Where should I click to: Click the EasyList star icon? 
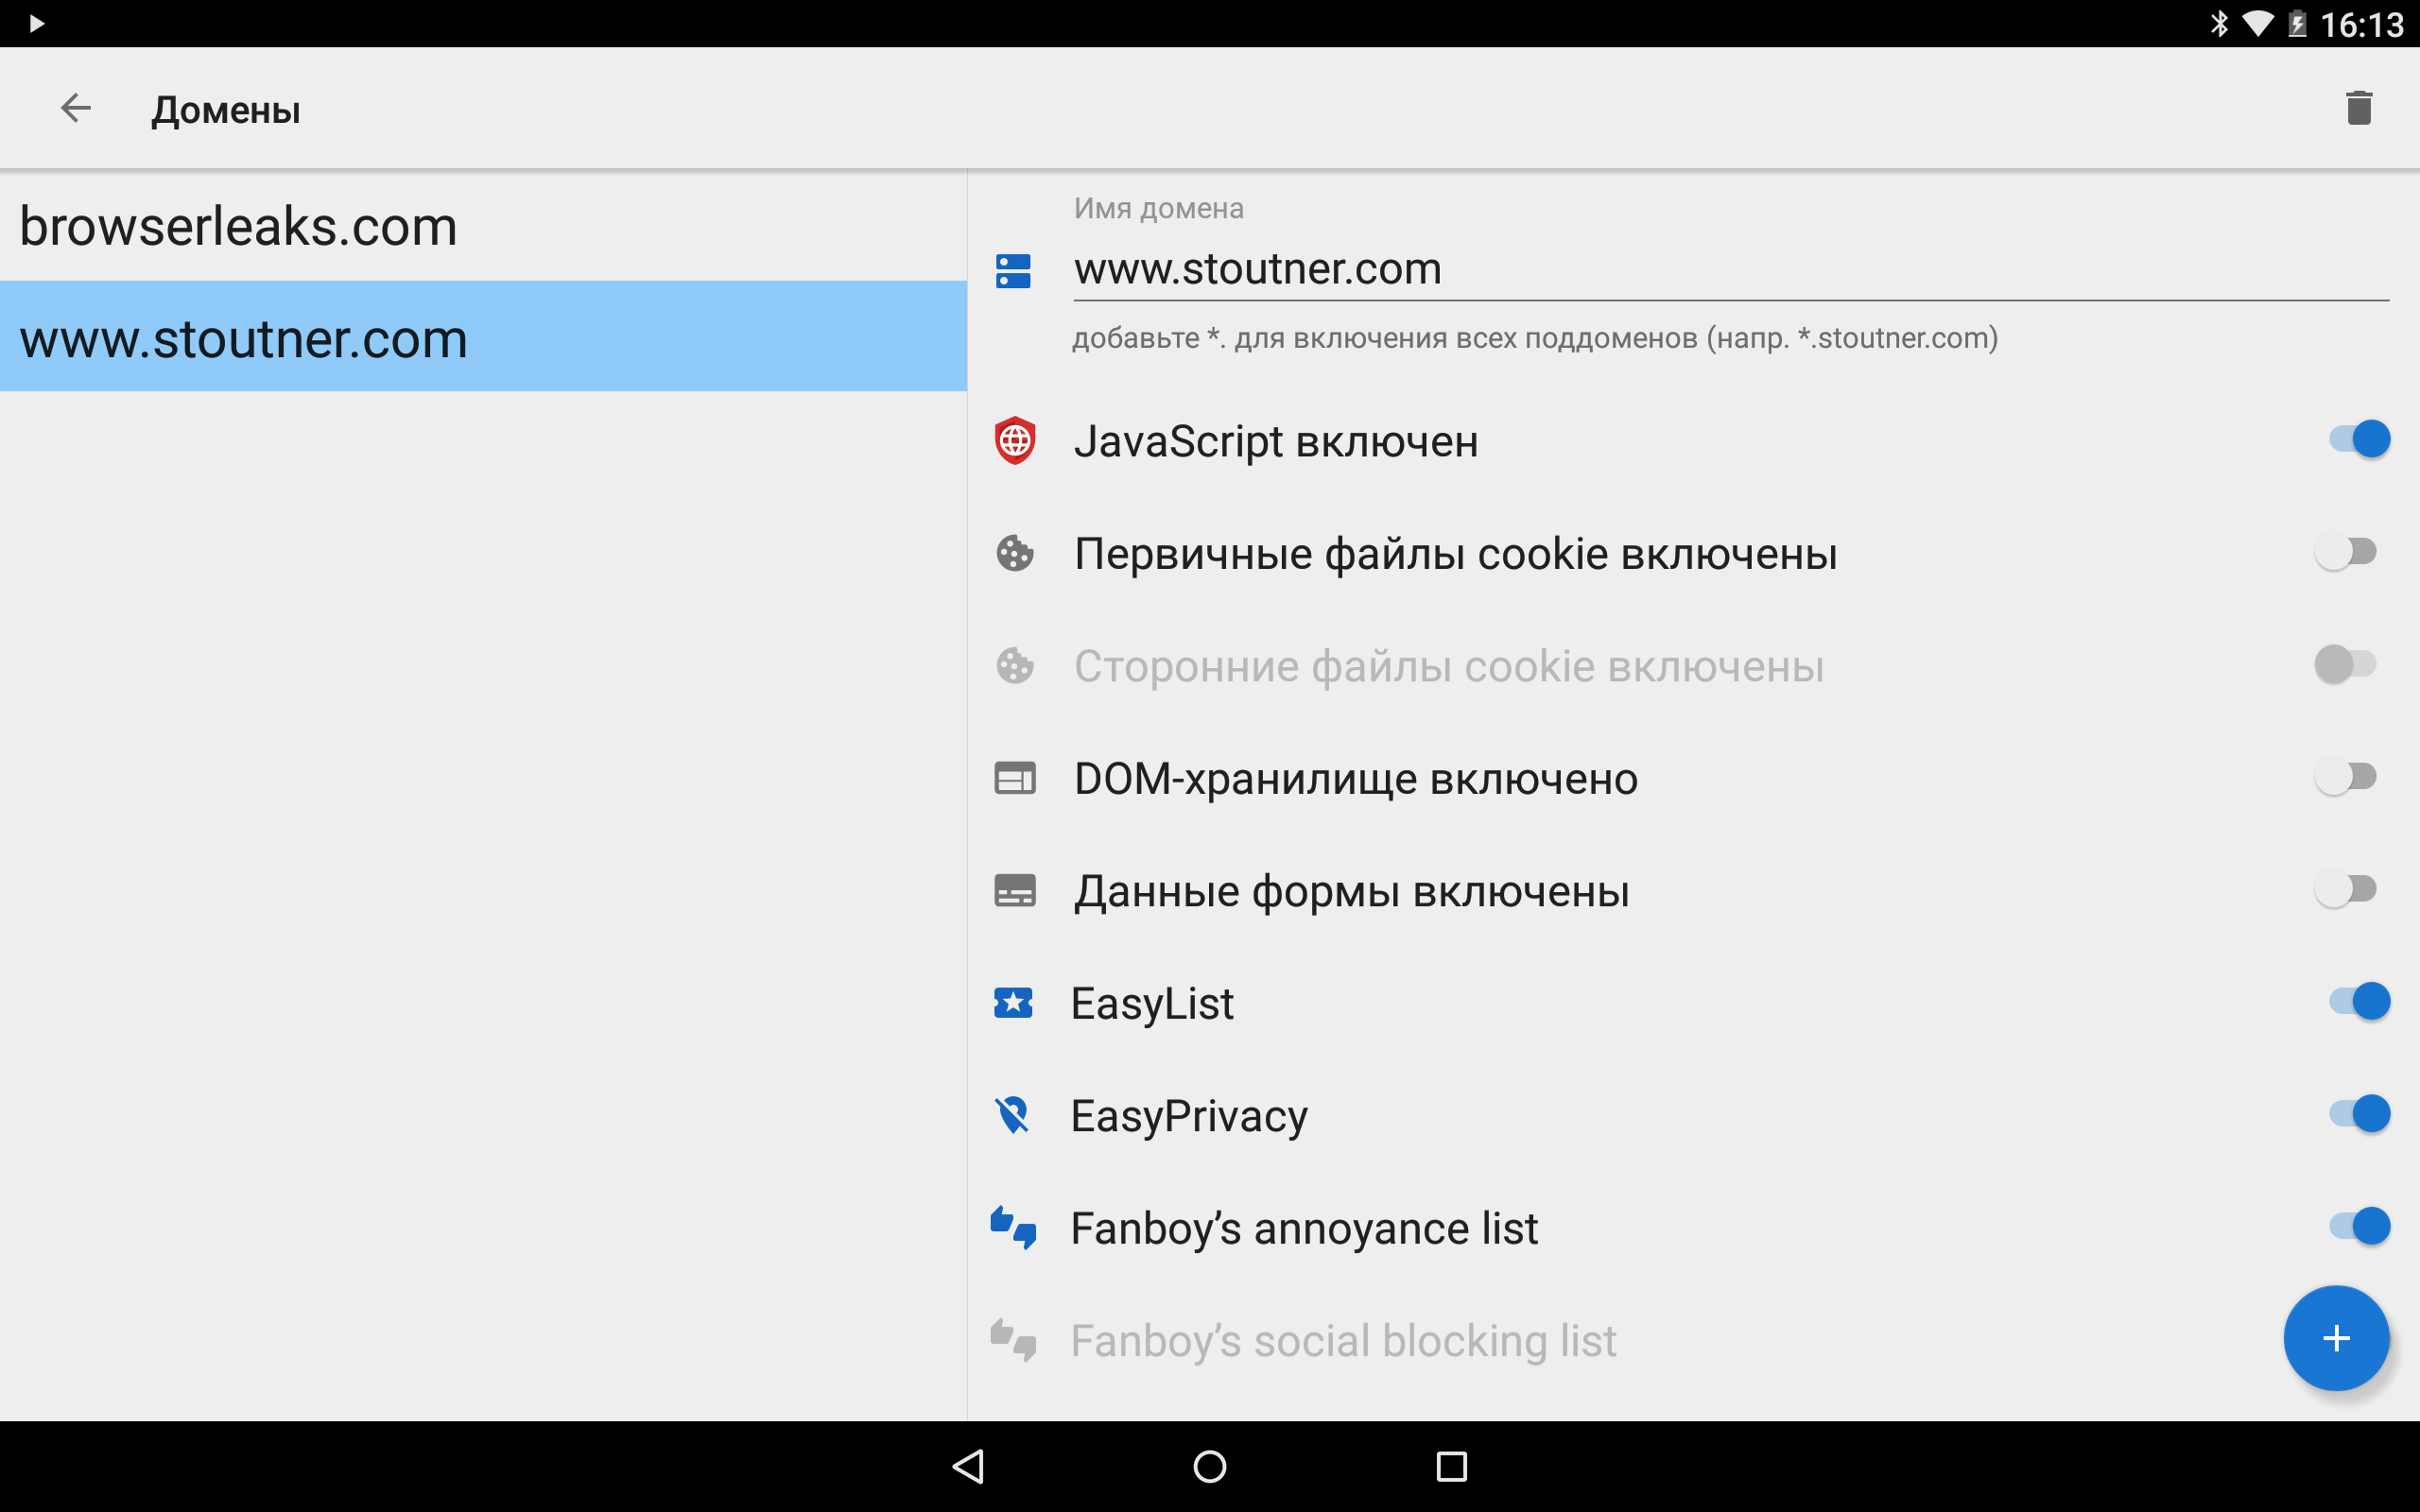click(1013, 1002)
